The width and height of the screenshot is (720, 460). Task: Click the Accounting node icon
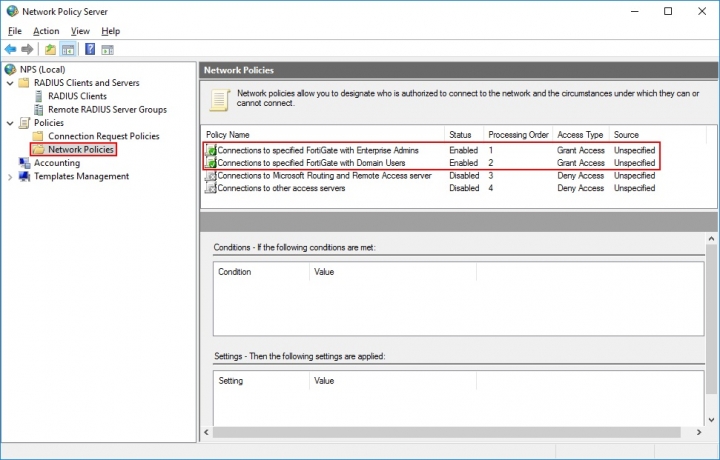24,163
